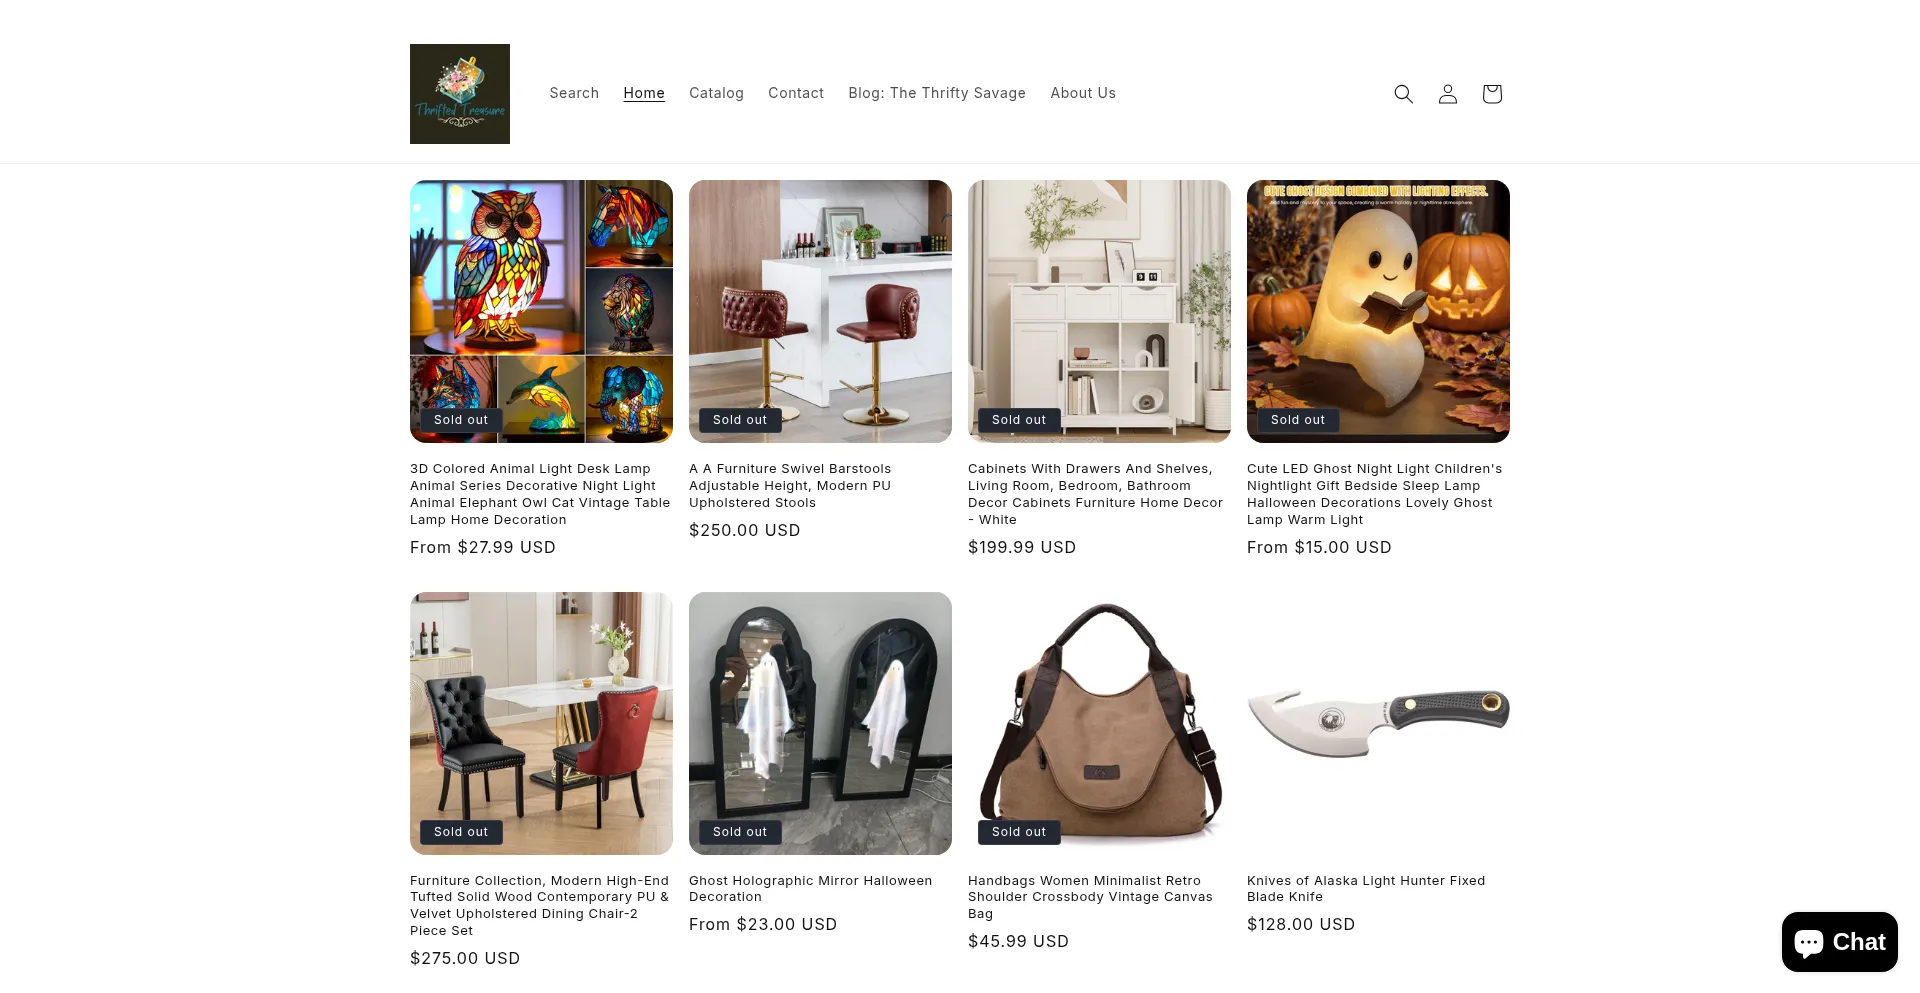Open the Contact page link

coord(796,93)
